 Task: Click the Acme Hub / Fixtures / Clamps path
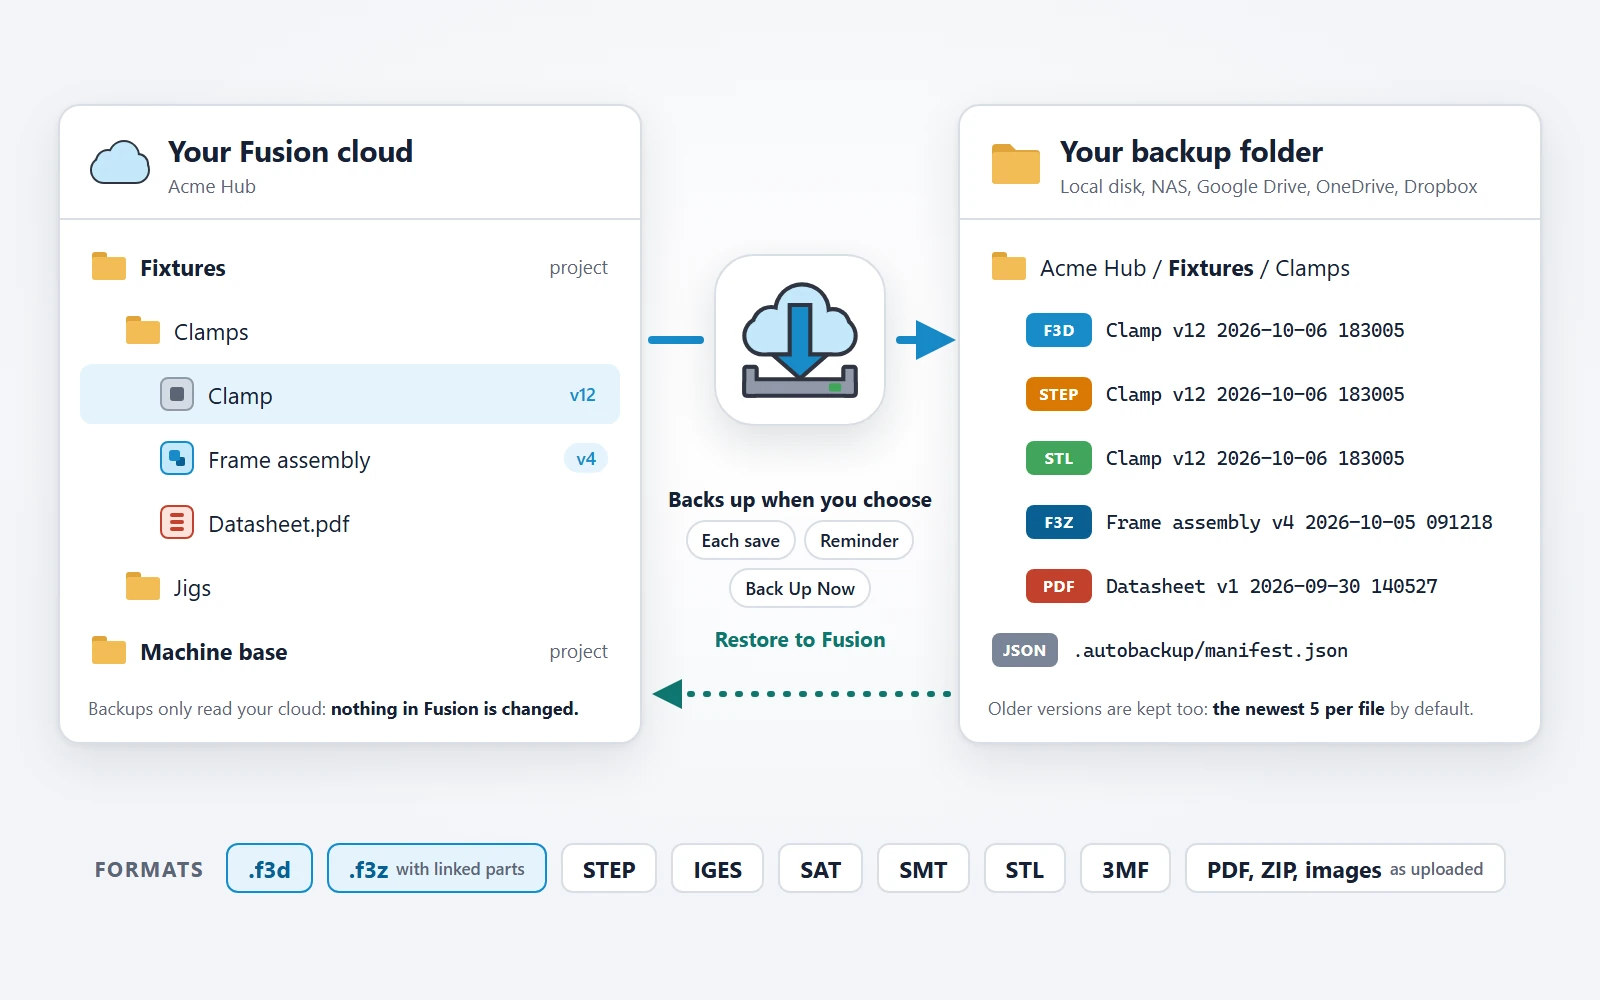[x=1195, y=268]
